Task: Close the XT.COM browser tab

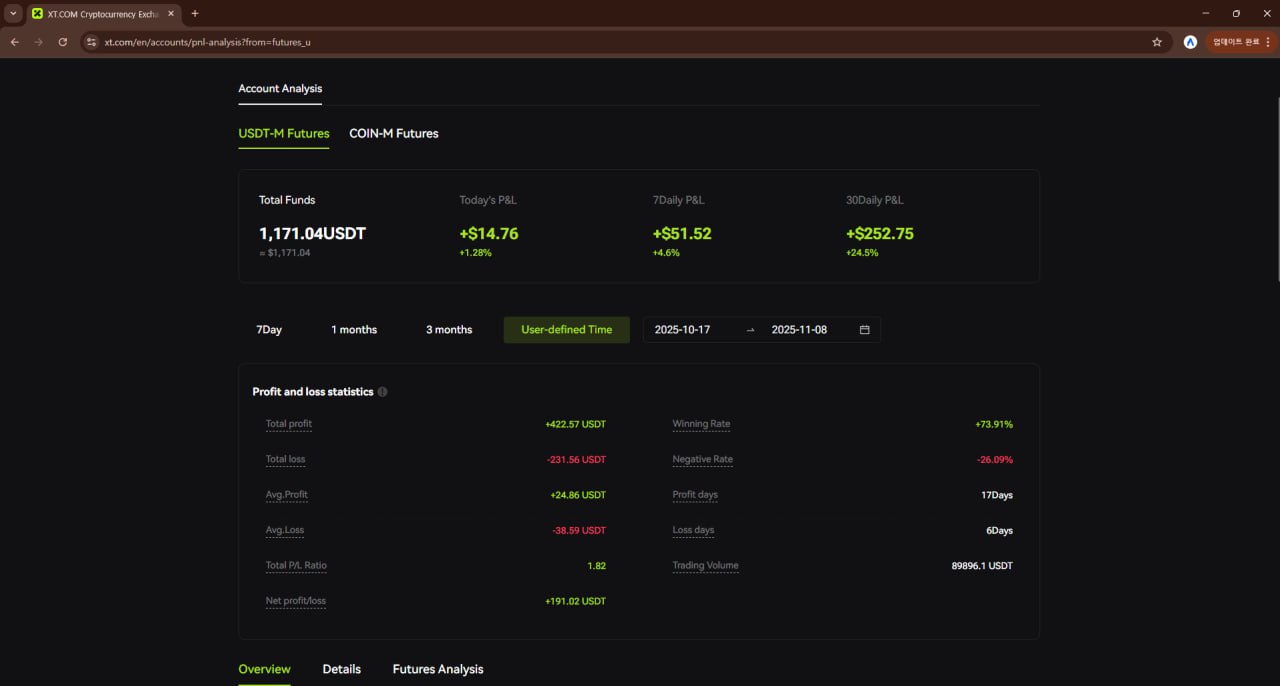Action: tap(171, 14)
